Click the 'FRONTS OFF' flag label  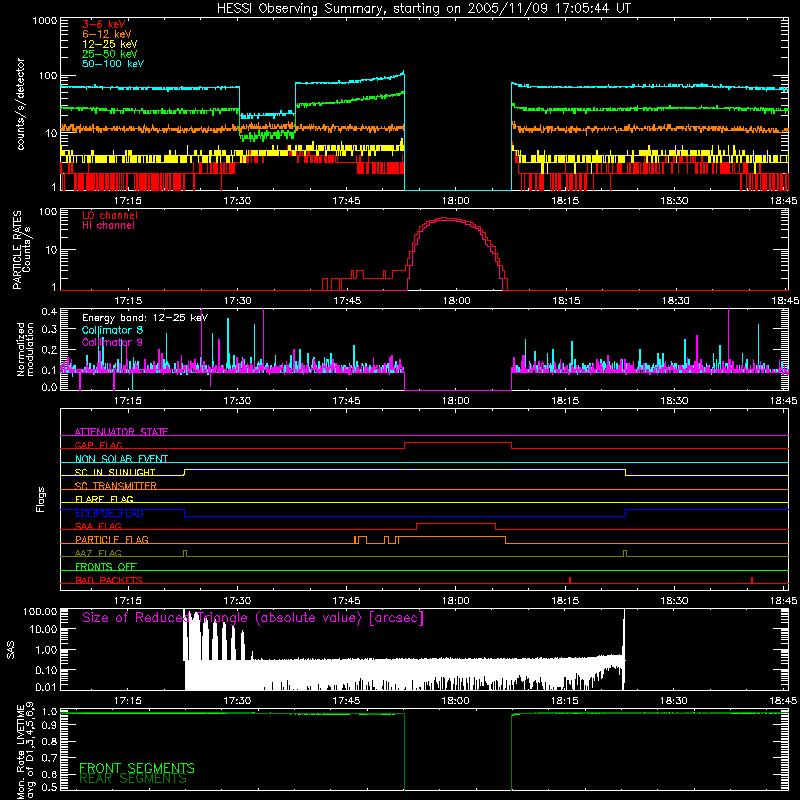(x=106, y=566)
